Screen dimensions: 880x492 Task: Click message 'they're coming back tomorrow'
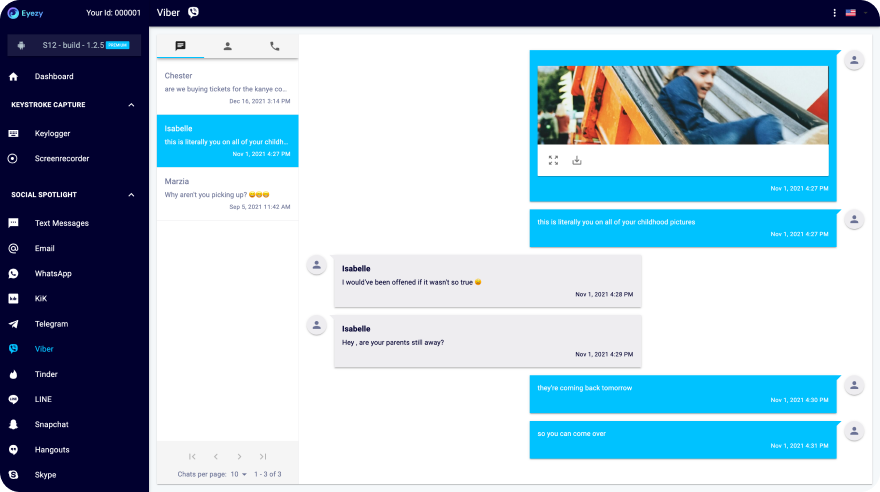682,394
